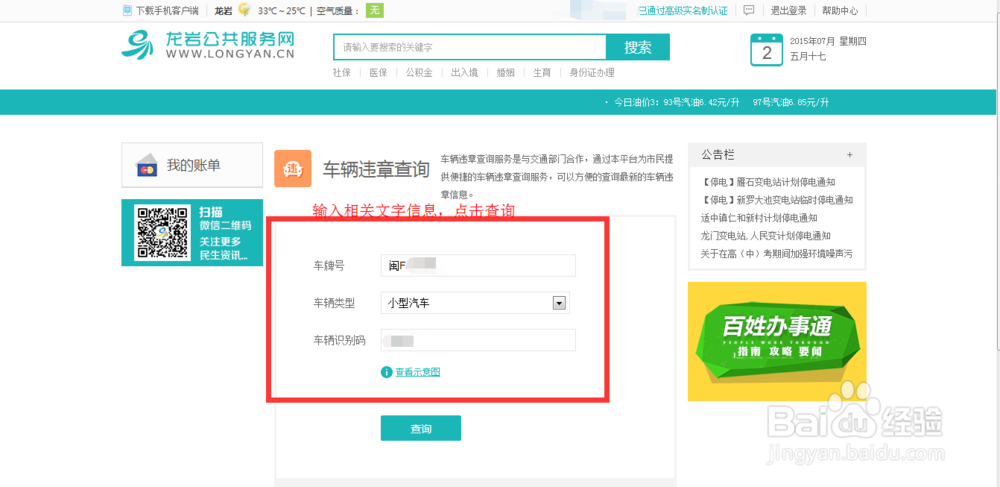Click the WeChat QR code image
The image size is (1000, 487).
163,233
